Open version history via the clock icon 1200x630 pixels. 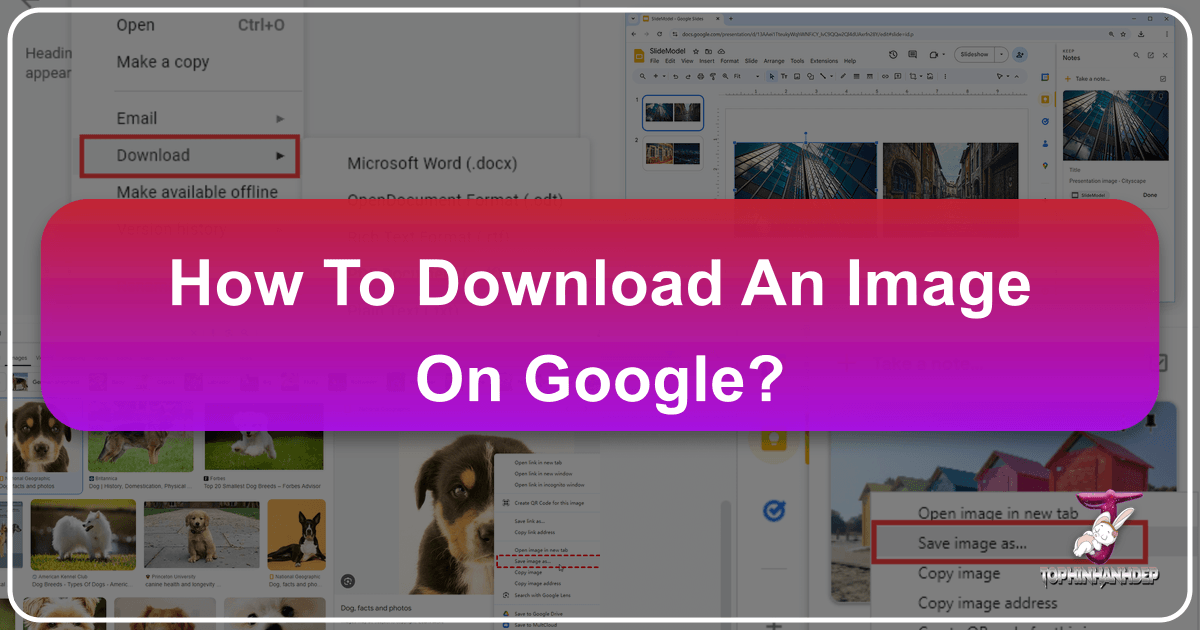893,54
